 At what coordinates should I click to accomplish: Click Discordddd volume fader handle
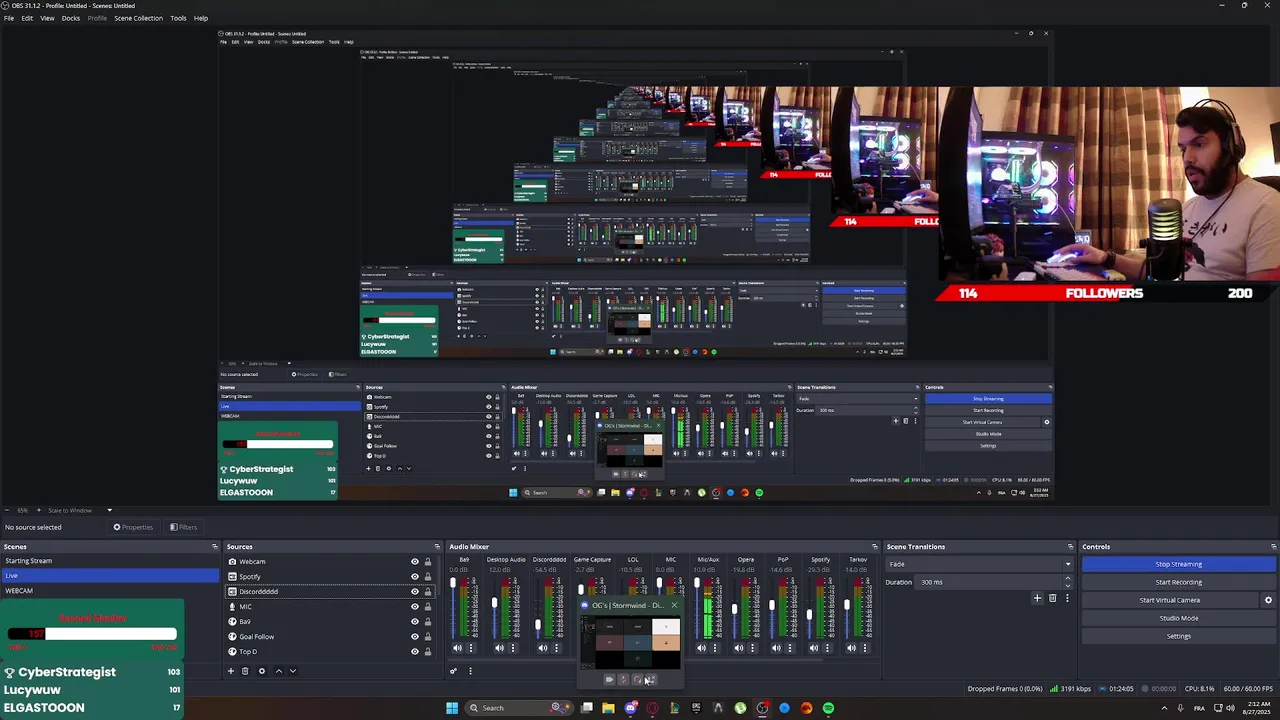pyautogui.click(x=538, y=624)
